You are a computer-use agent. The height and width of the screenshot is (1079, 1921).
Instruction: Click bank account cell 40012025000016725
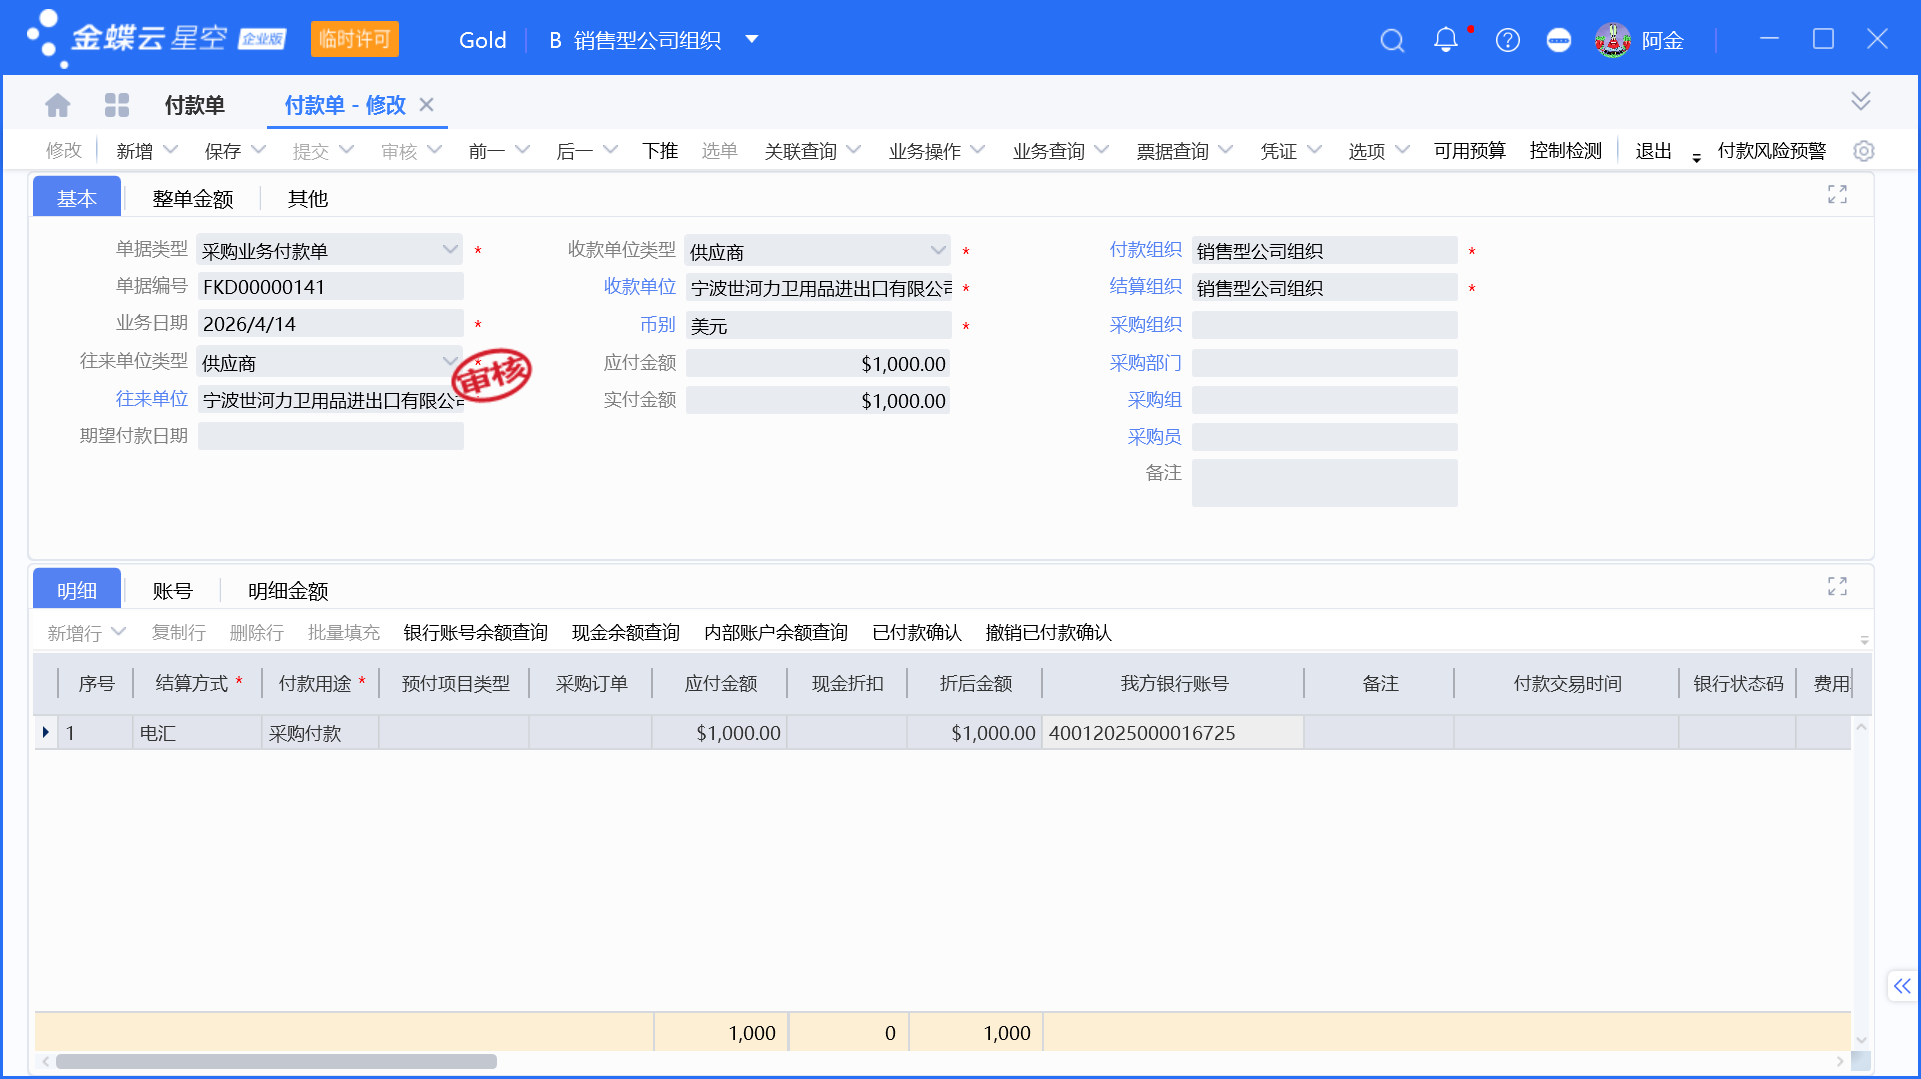coord(1172,733)
